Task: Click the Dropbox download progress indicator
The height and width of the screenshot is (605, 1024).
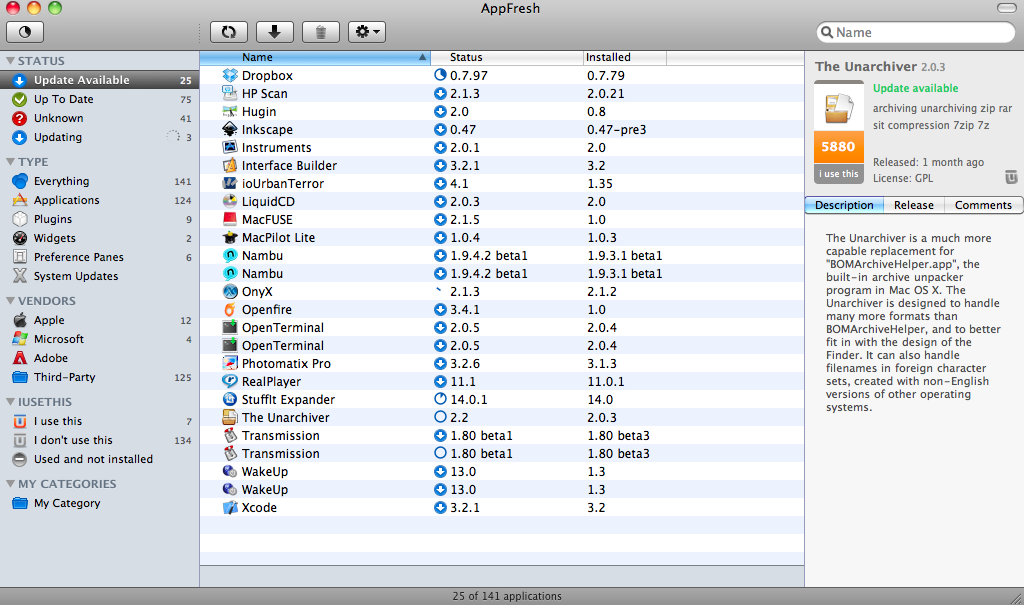Action: click(x=440, y=75)
